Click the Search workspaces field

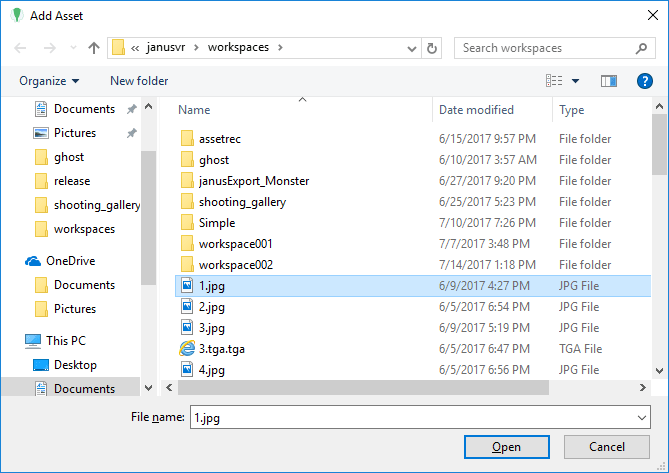[x=545, y=48]
